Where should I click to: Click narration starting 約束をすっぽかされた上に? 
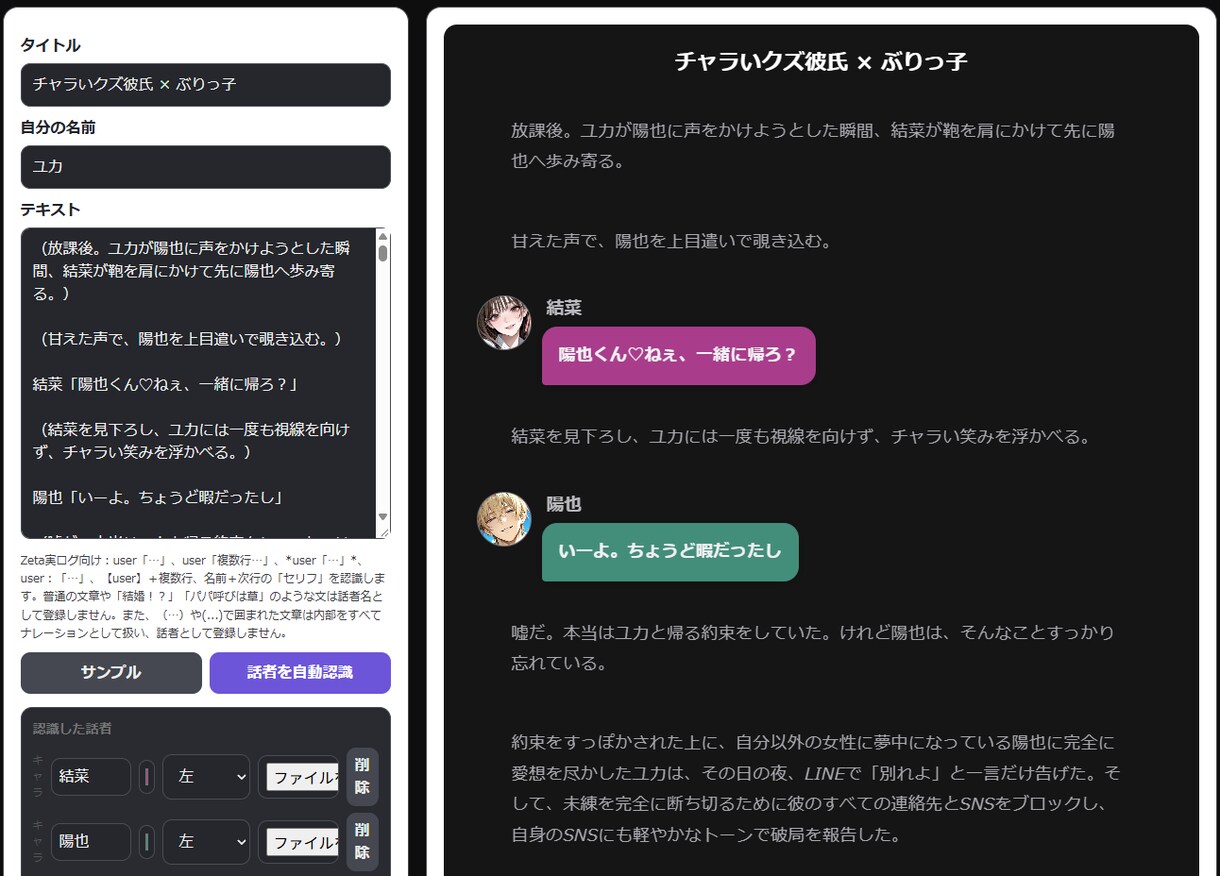(816, 789)
